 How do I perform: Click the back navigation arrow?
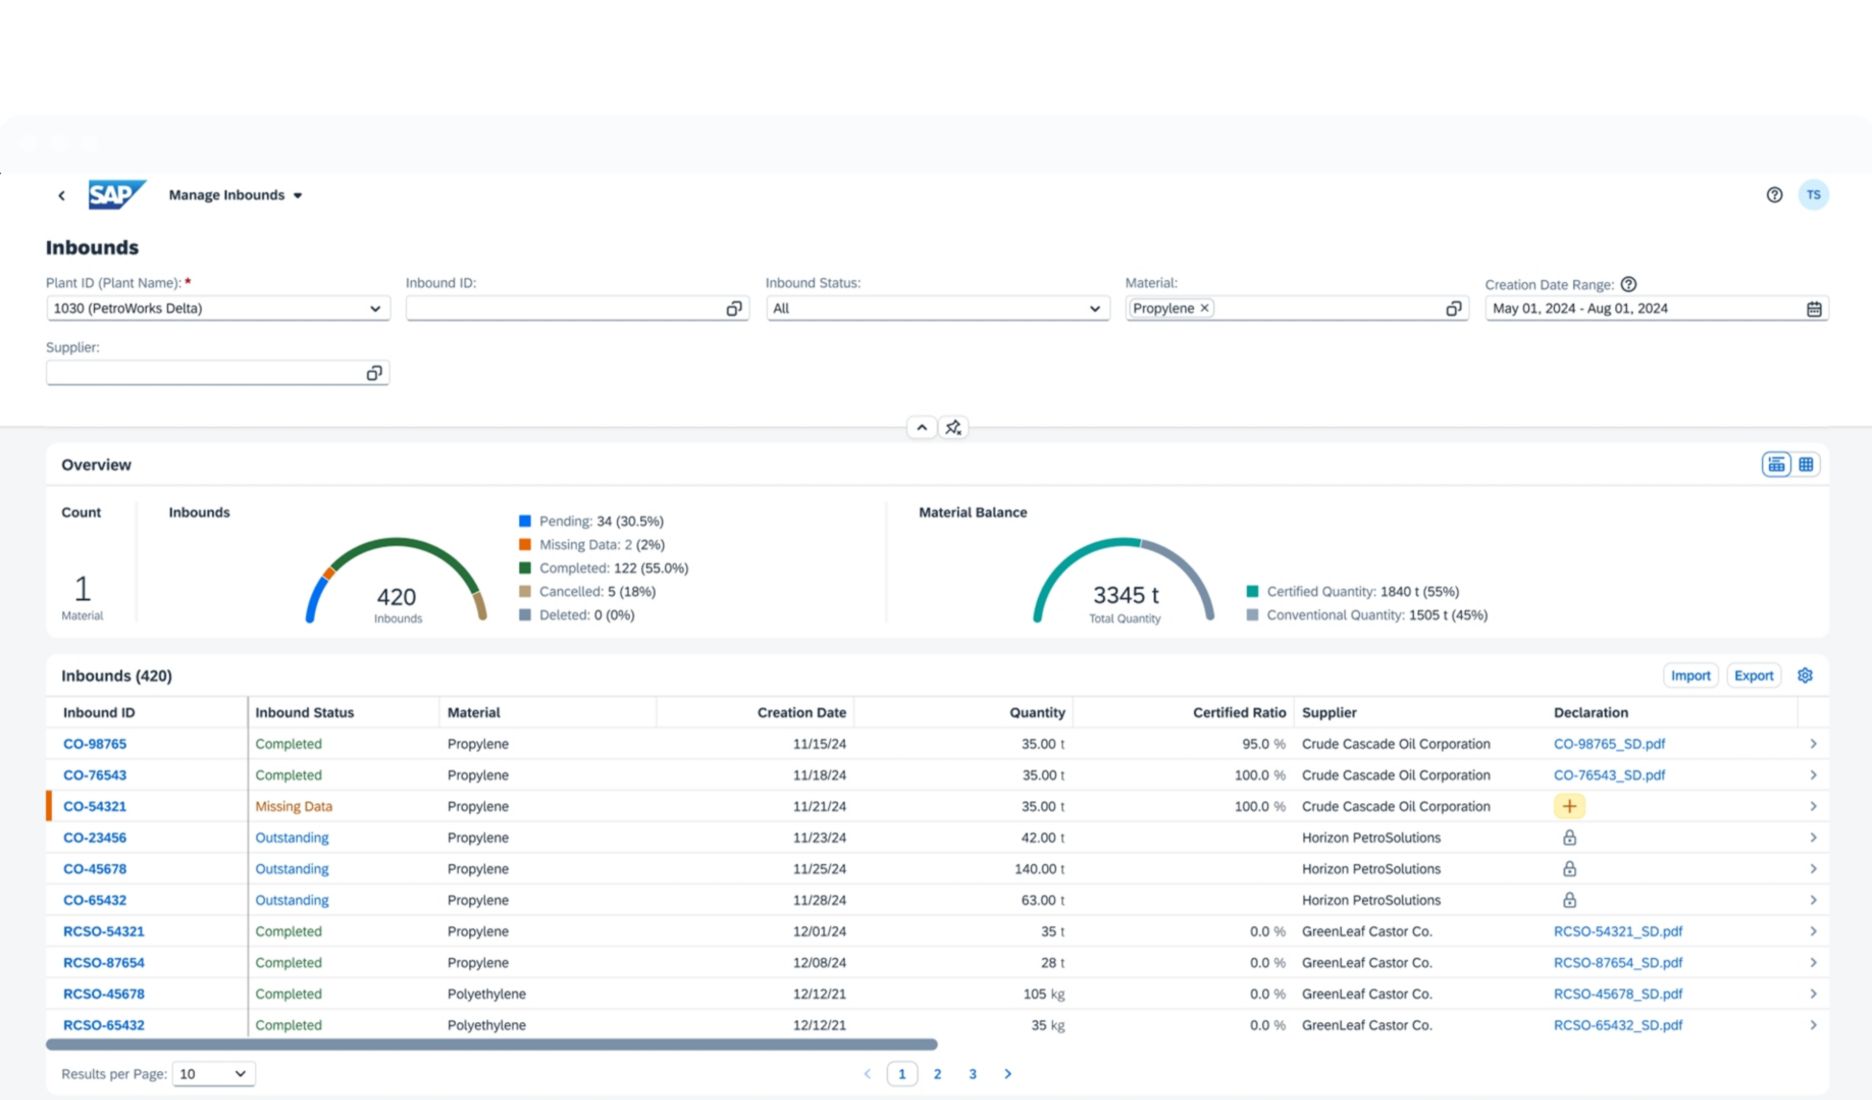click(61, 196)
